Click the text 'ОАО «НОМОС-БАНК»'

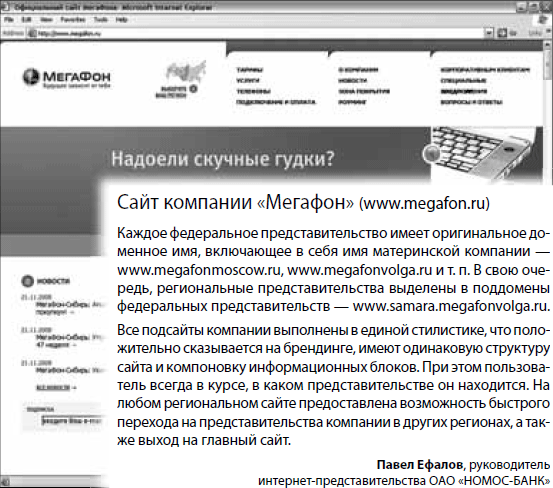pos(490,481)
